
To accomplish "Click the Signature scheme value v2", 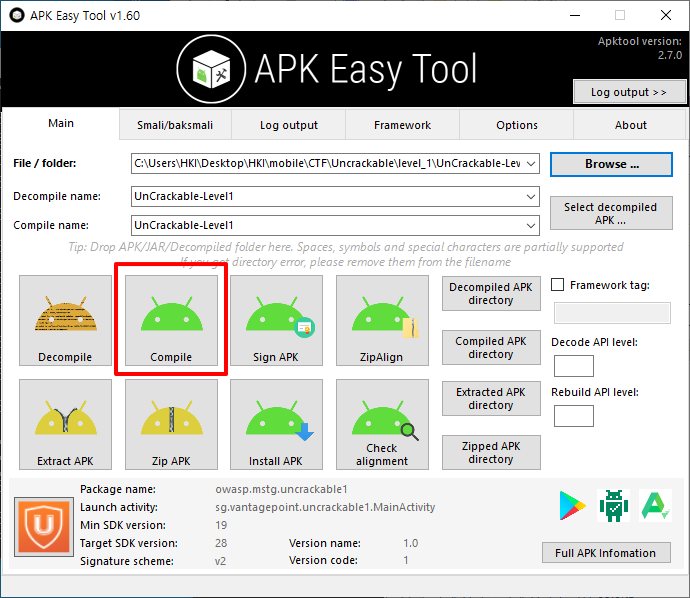I will [x=220, y=561].
